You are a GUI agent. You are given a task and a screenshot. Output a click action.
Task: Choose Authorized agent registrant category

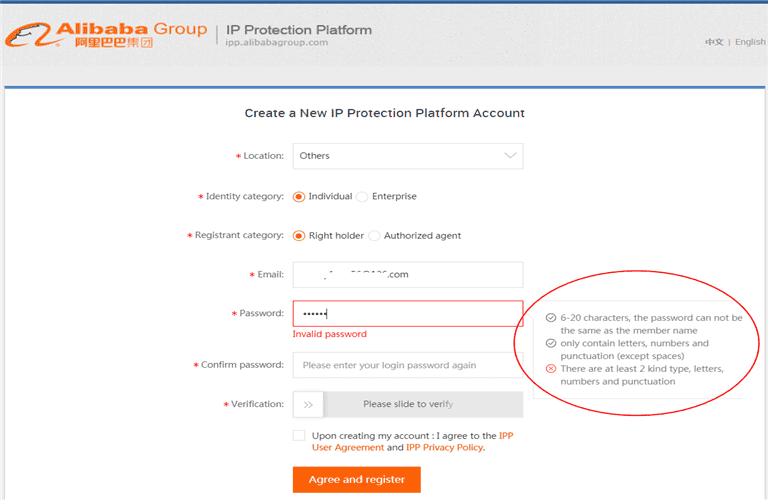tap(374, 236)
